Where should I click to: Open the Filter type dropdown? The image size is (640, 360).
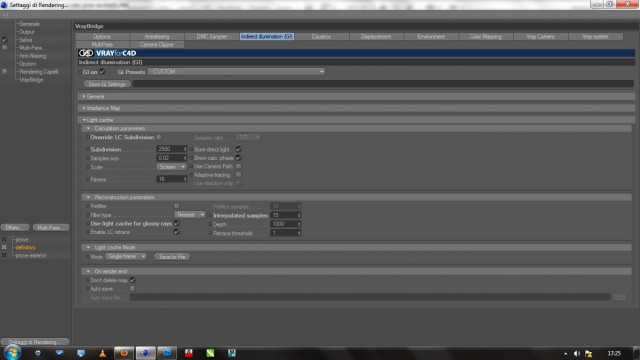pyautogui.click(x=190, y=215)
